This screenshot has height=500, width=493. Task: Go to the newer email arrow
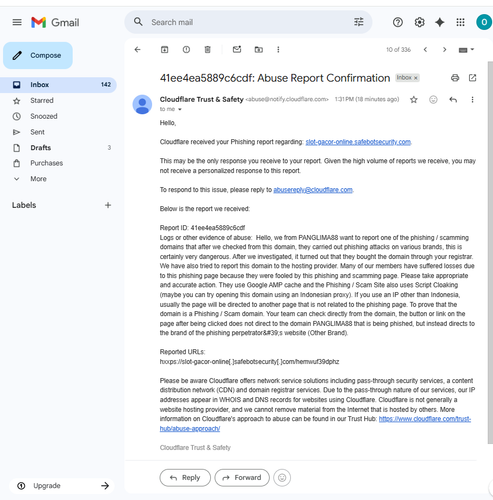[425, 50]
